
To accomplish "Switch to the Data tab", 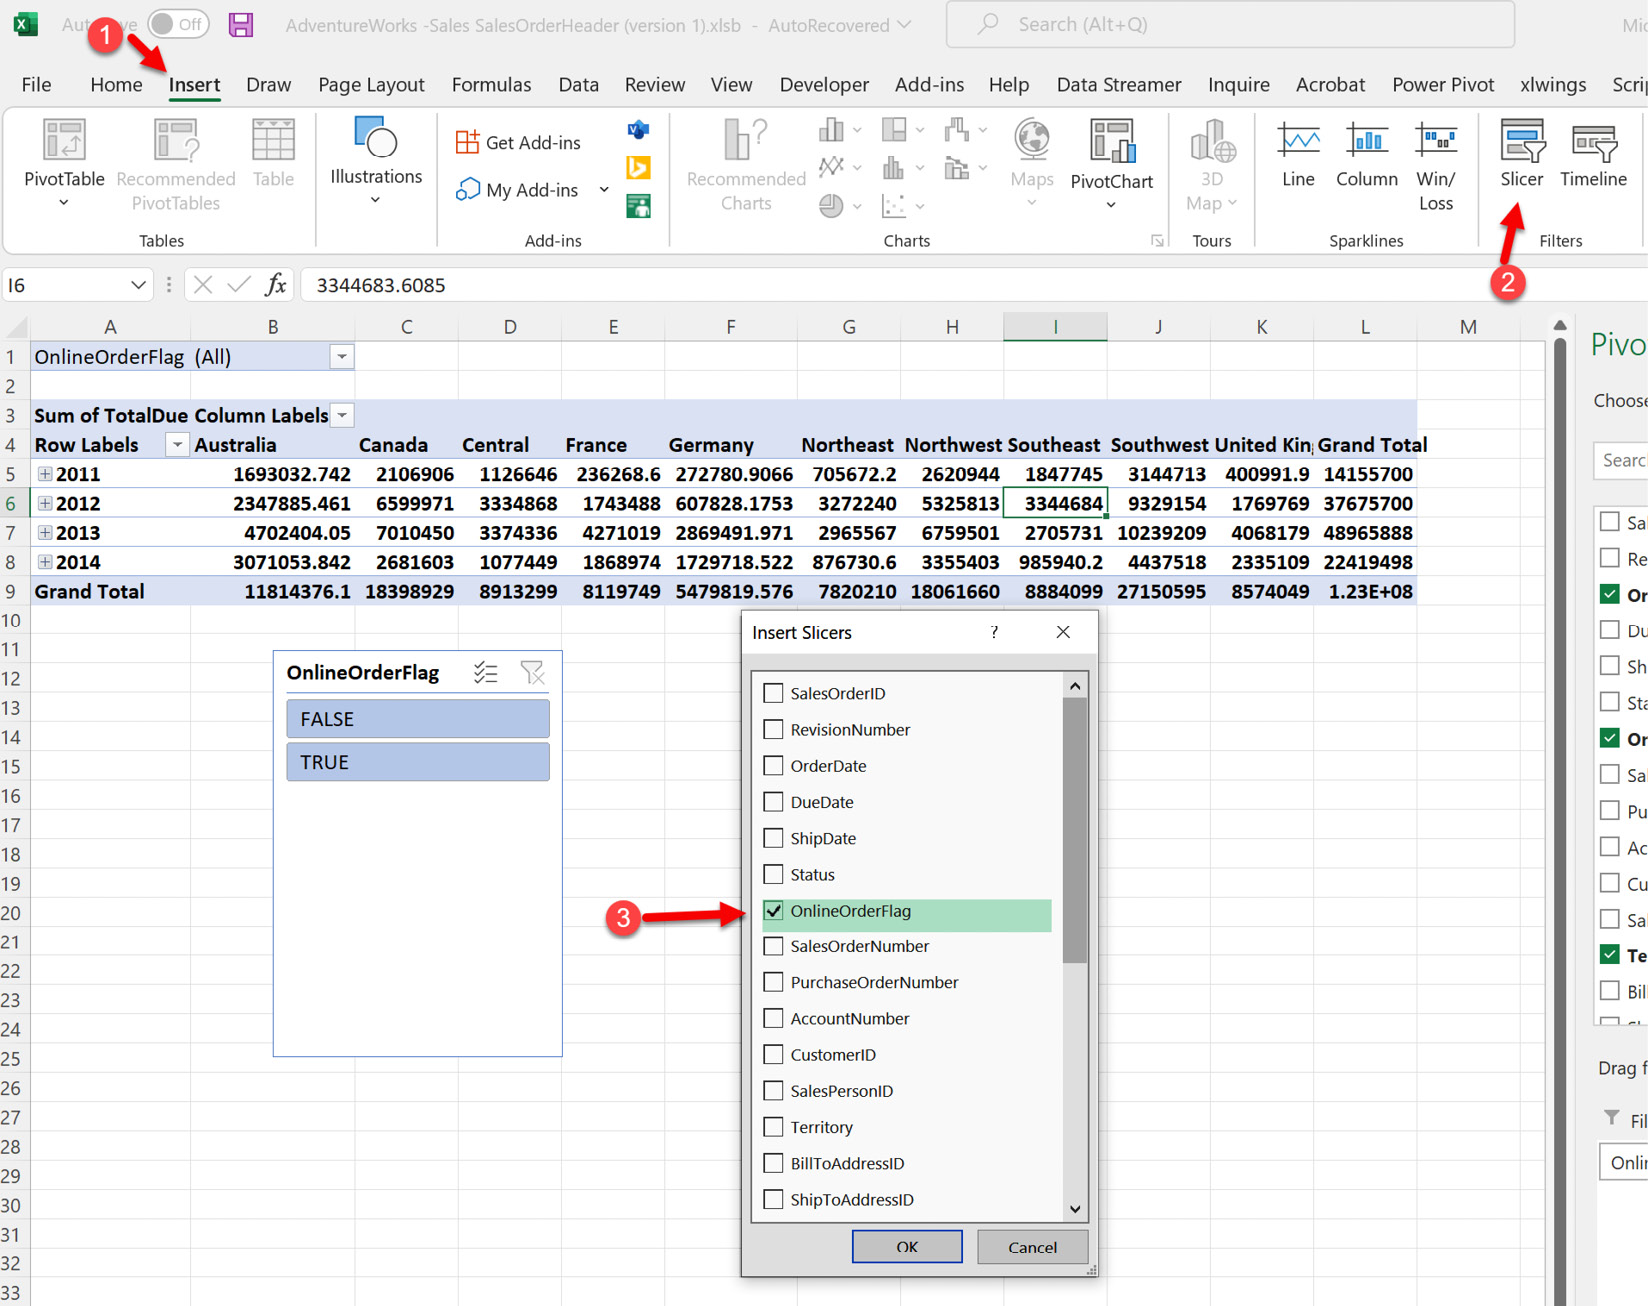I will (578, 85).
